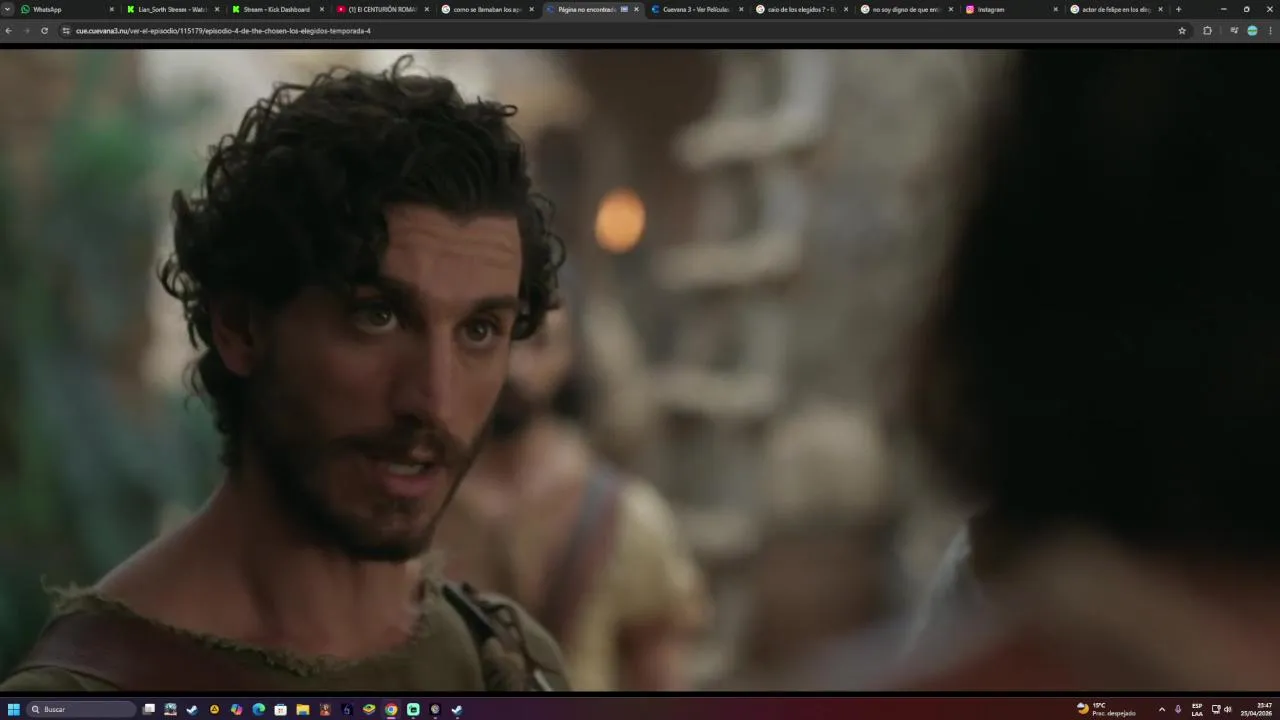The width and height of the screenshot is (1280, 720).
Task: Open the network status tray icon
Action: [x=1216, y=709]
